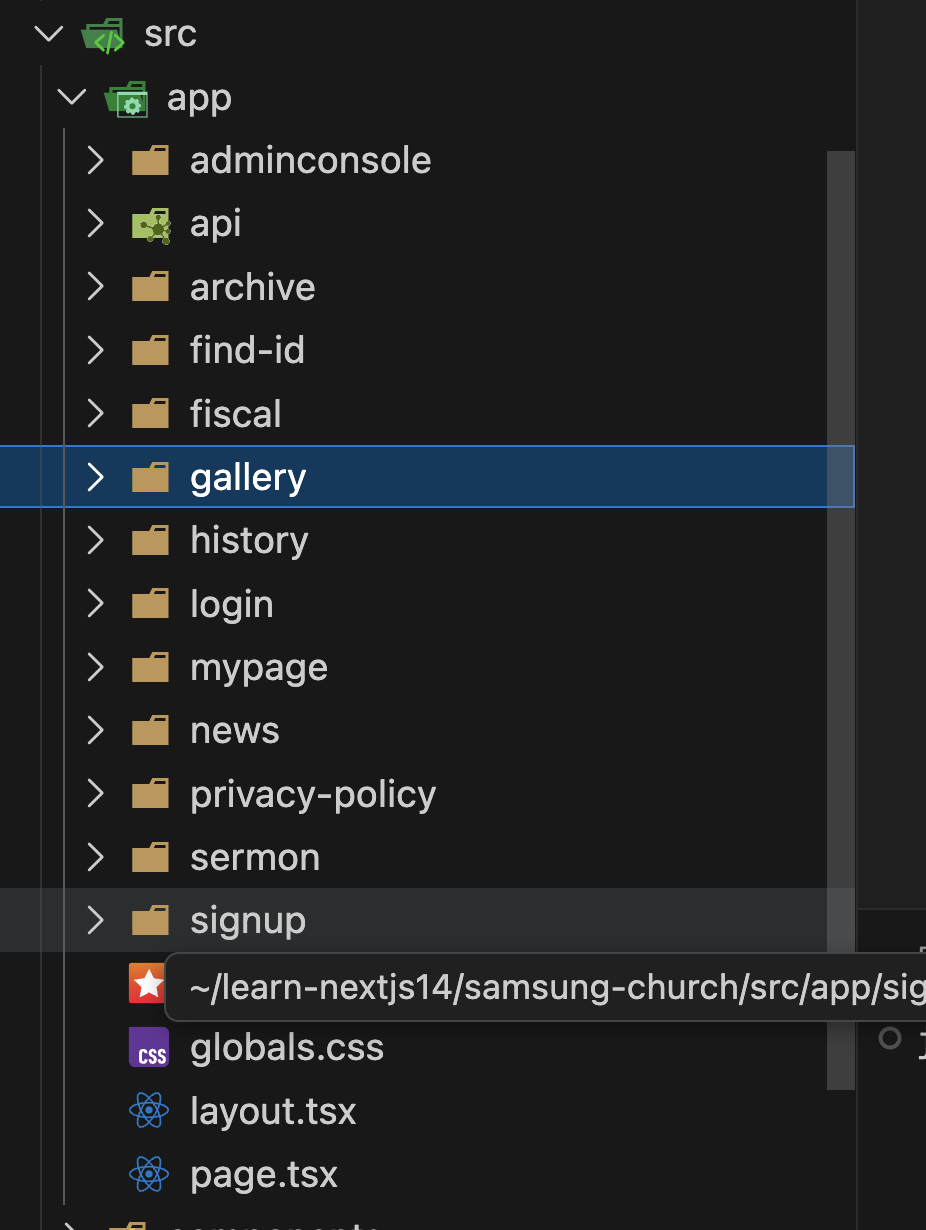This screenshot has height=1230, width=926.
Task: Click the adminconsole folder icon
Action: coord(151,161)
